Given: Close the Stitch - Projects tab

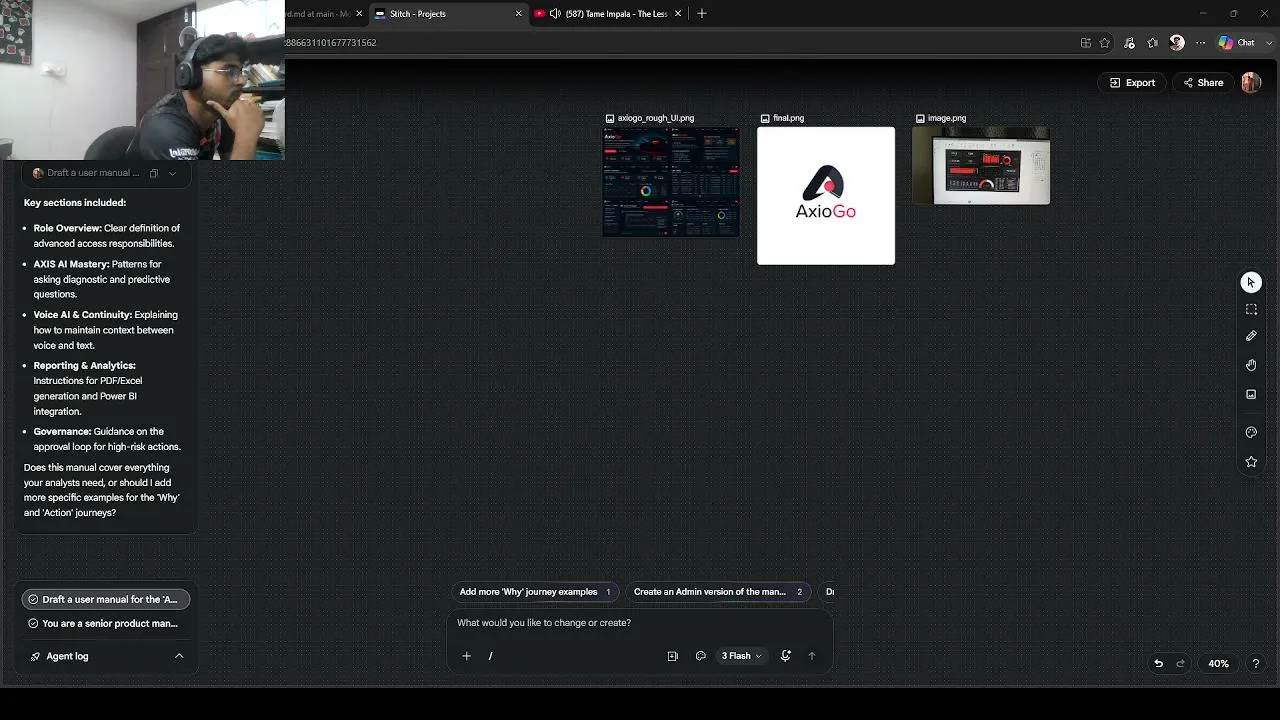Looking at the screenshot, I should (518, 14).
